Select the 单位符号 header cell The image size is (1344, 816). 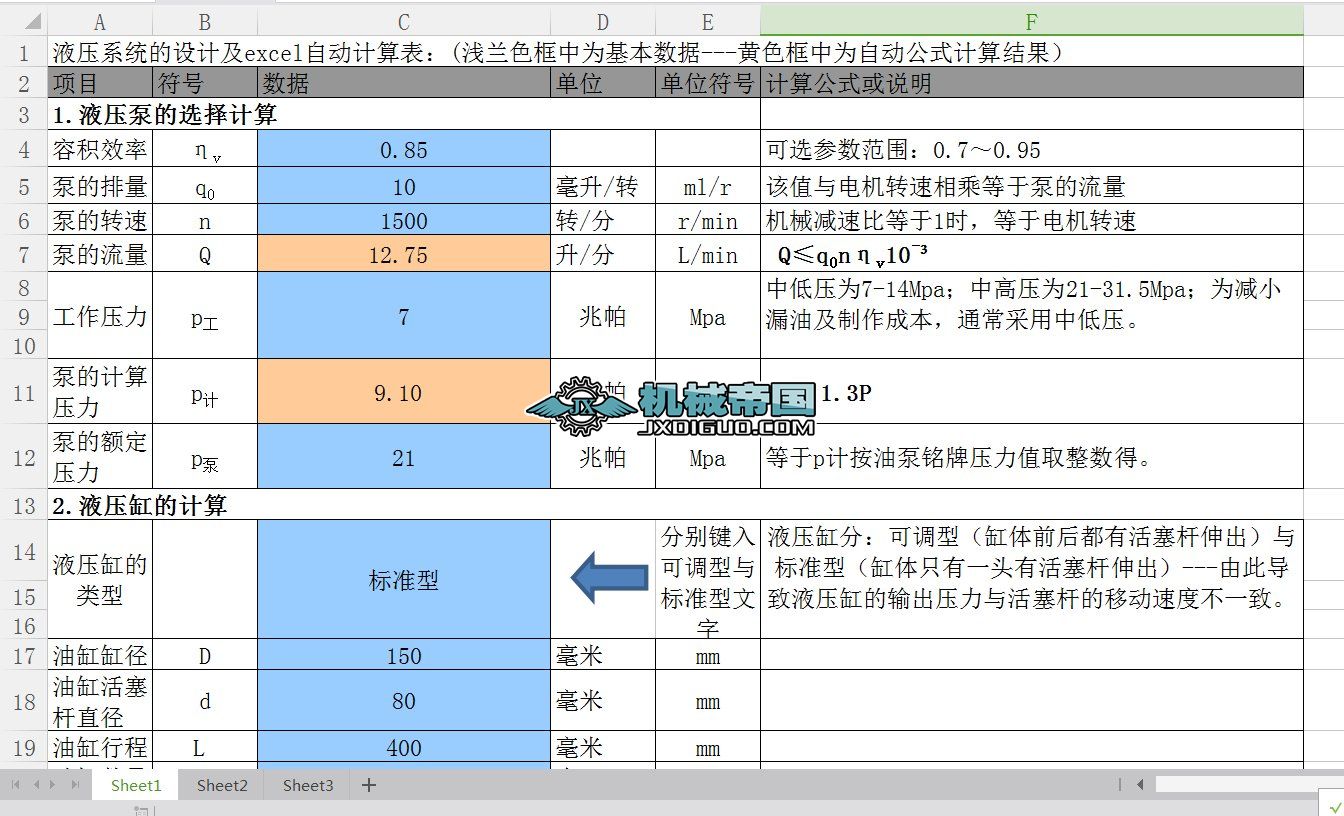[x=708, y=83]
